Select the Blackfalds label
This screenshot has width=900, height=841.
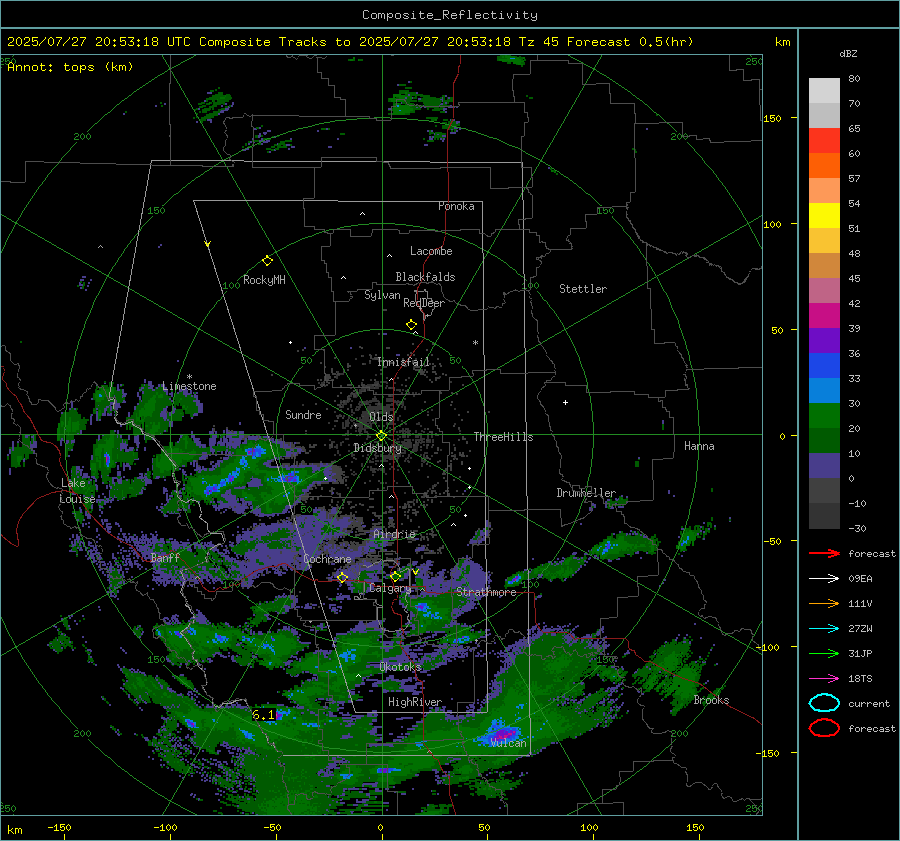tap(425, 277)
